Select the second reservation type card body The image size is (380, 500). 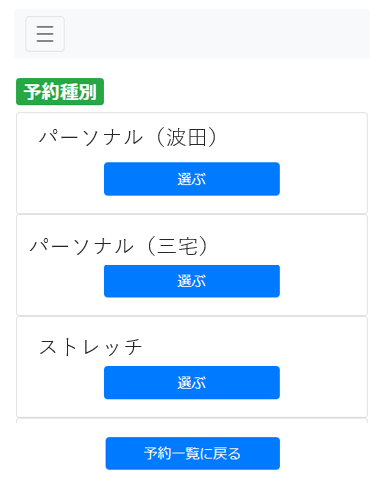pyautogui.click(x=192, y=265)
